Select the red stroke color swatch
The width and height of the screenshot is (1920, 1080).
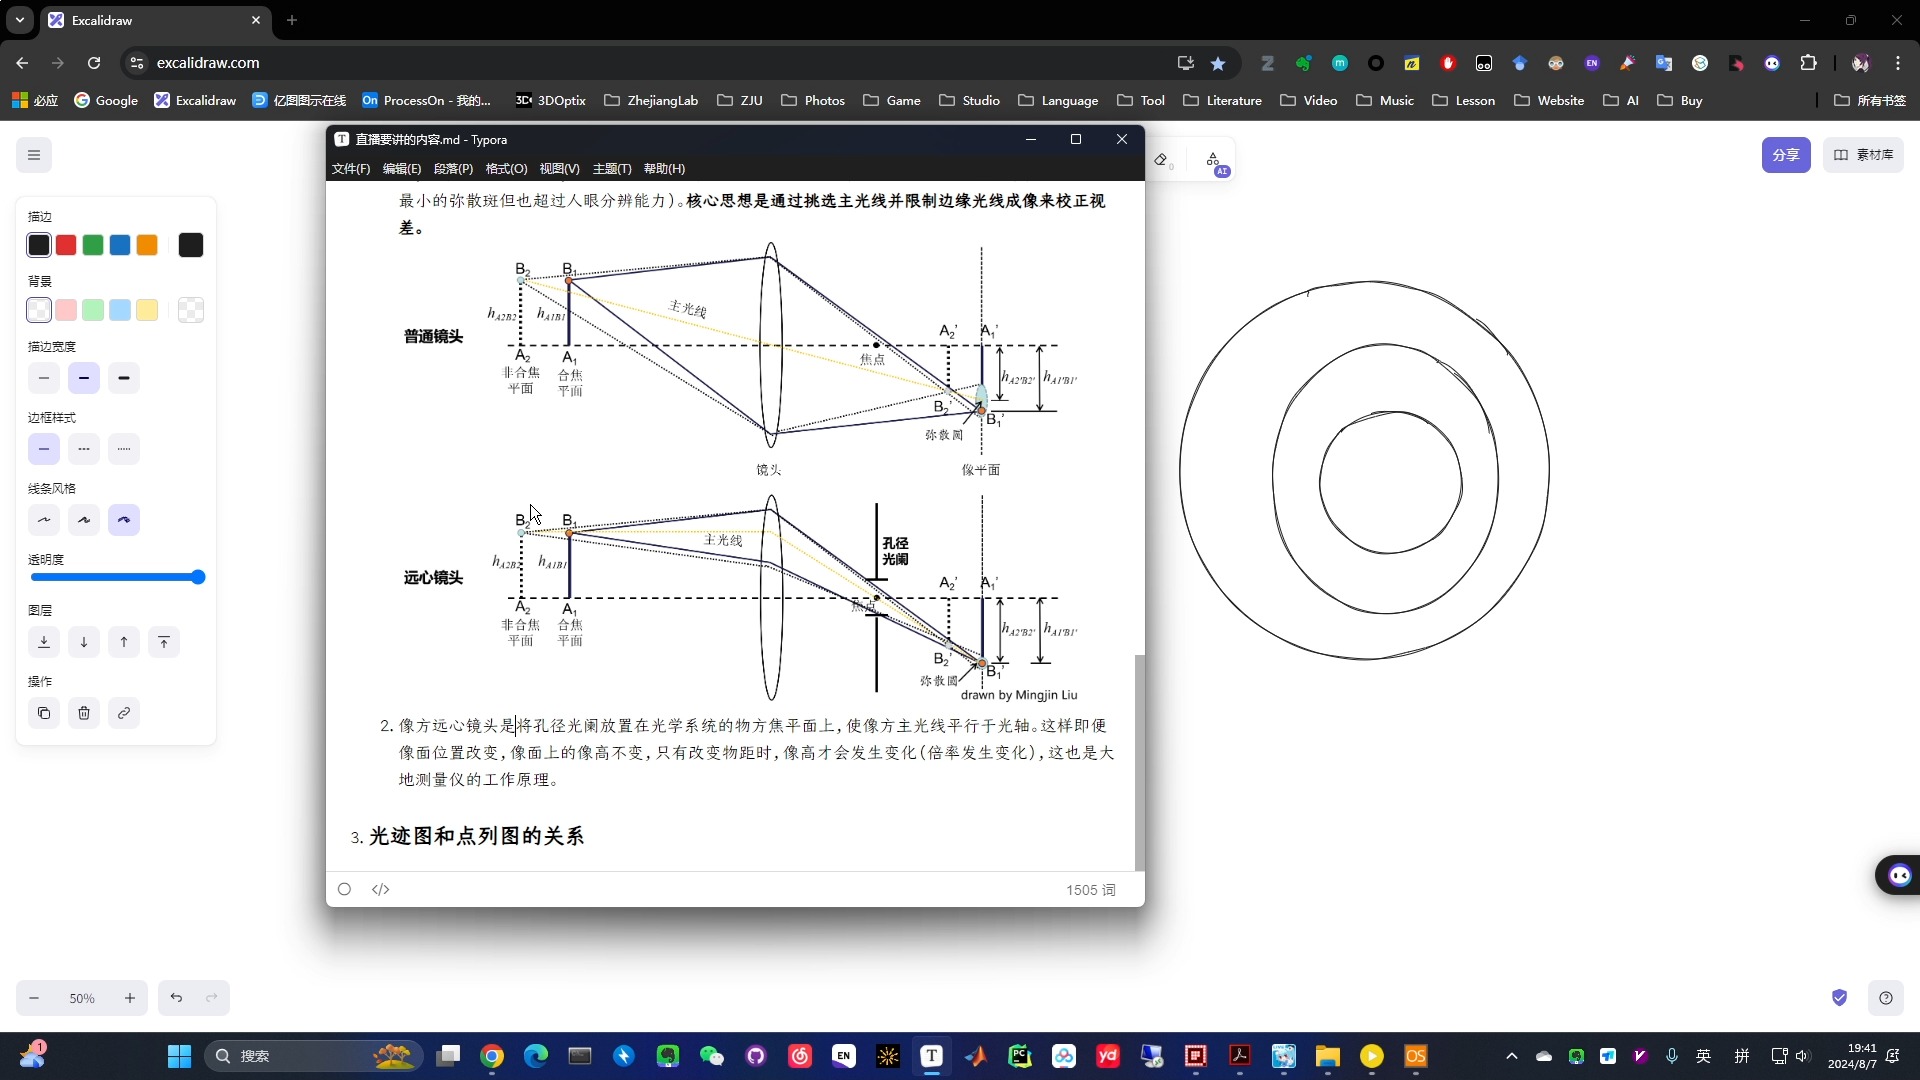(65, 244)
